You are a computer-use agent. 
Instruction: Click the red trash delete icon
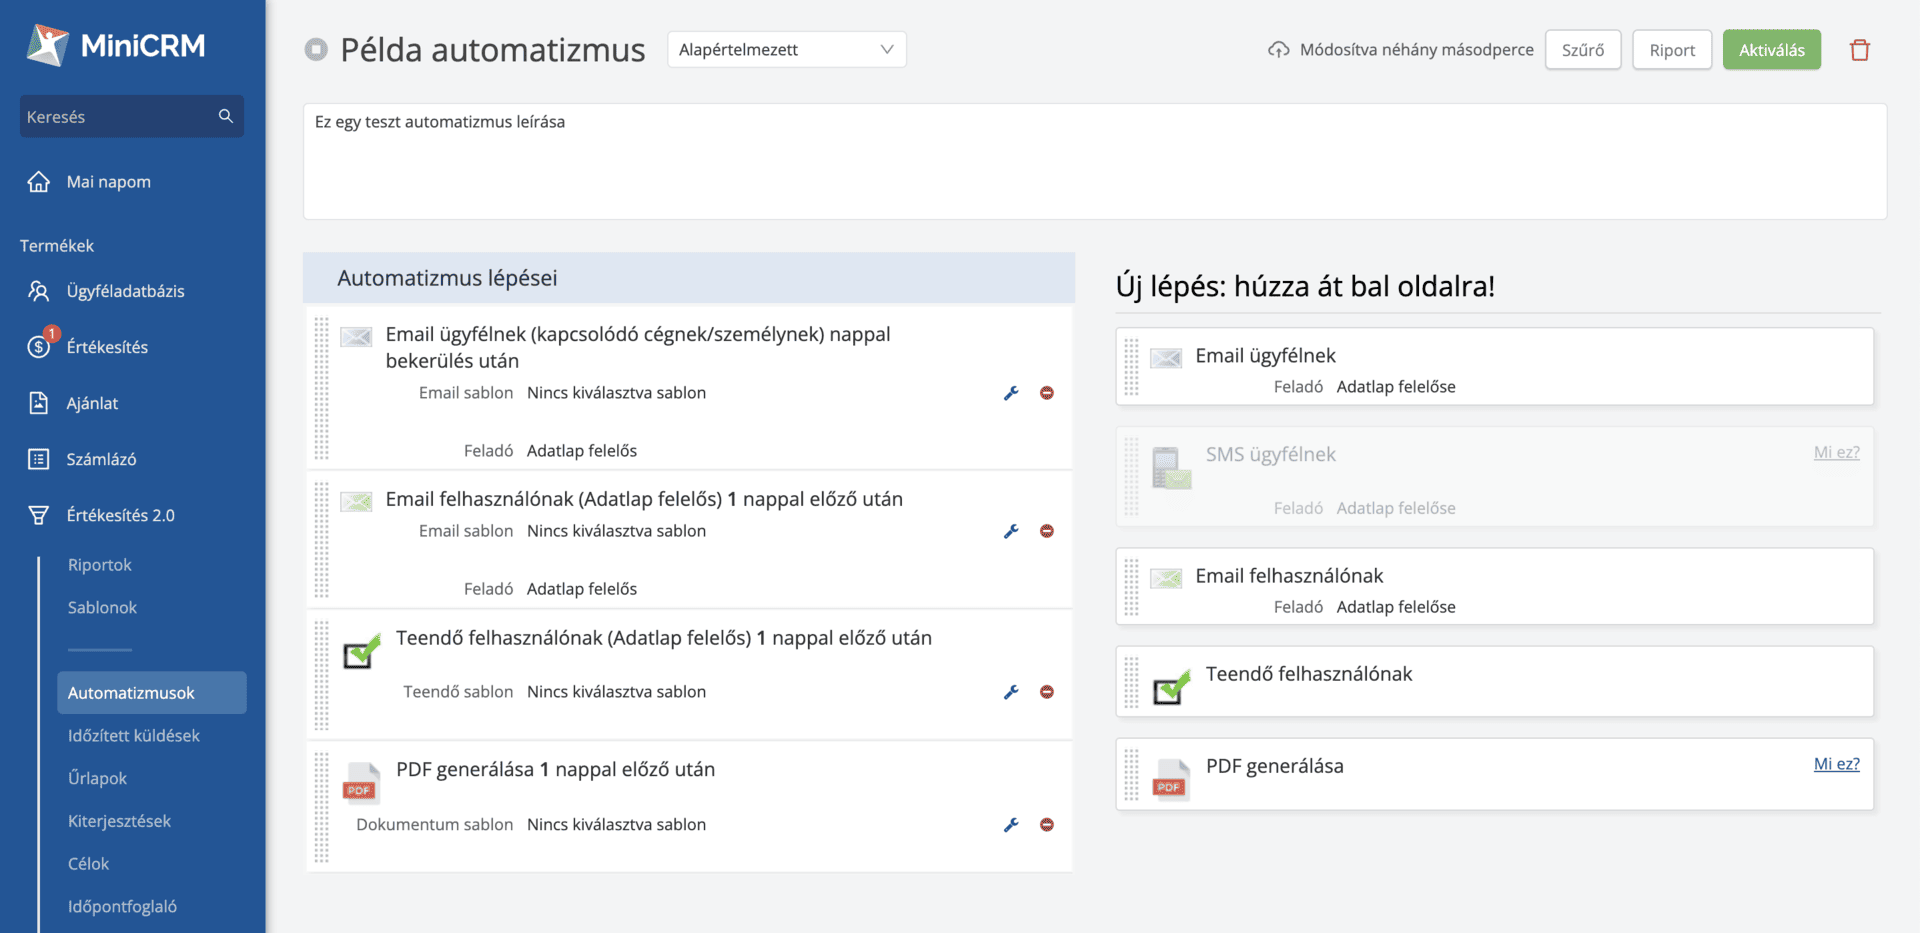point(1859,50)
